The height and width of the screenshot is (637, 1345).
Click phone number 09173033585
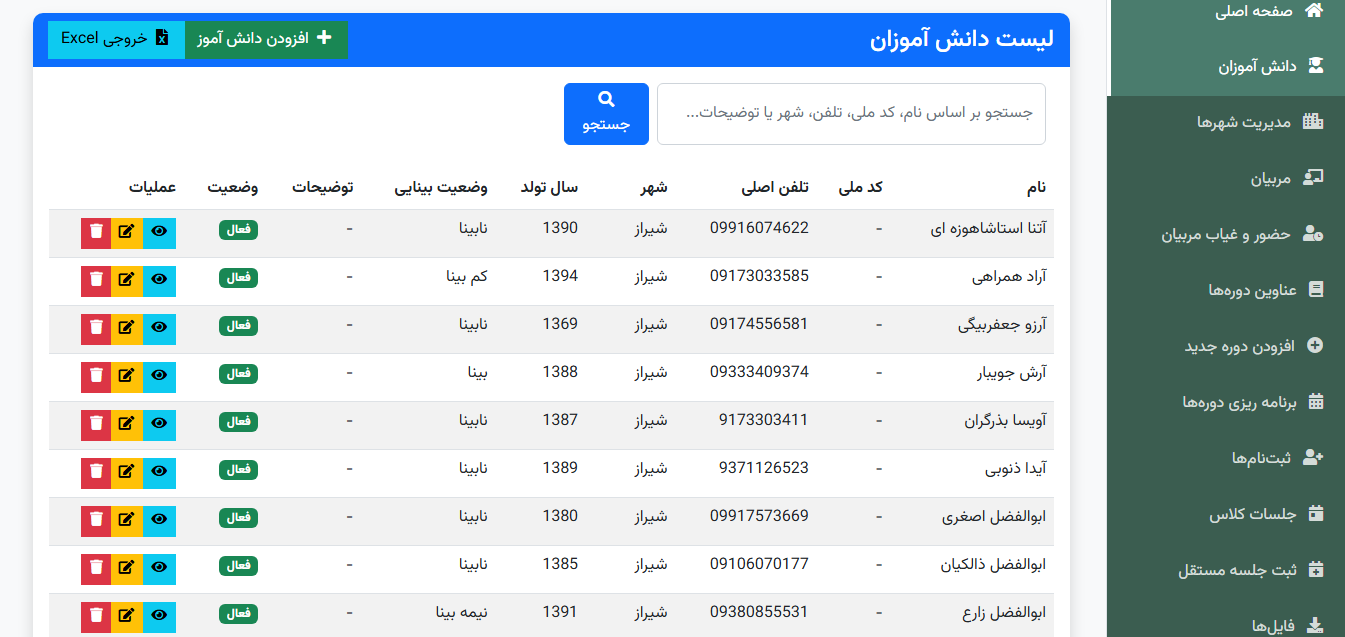pyautogui.click(x=759, y=276)
